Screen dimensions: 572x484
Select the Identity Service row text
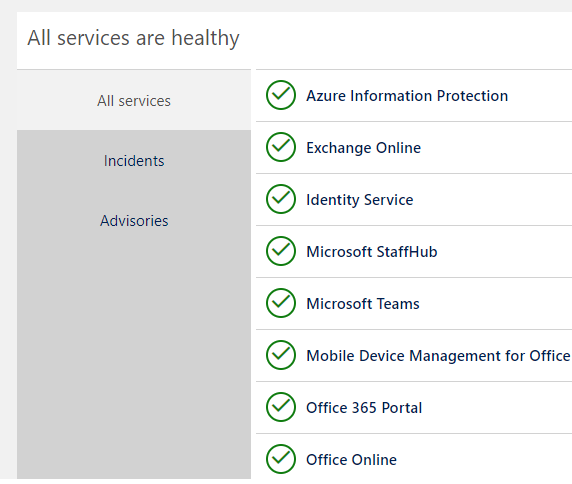[360, 200]
